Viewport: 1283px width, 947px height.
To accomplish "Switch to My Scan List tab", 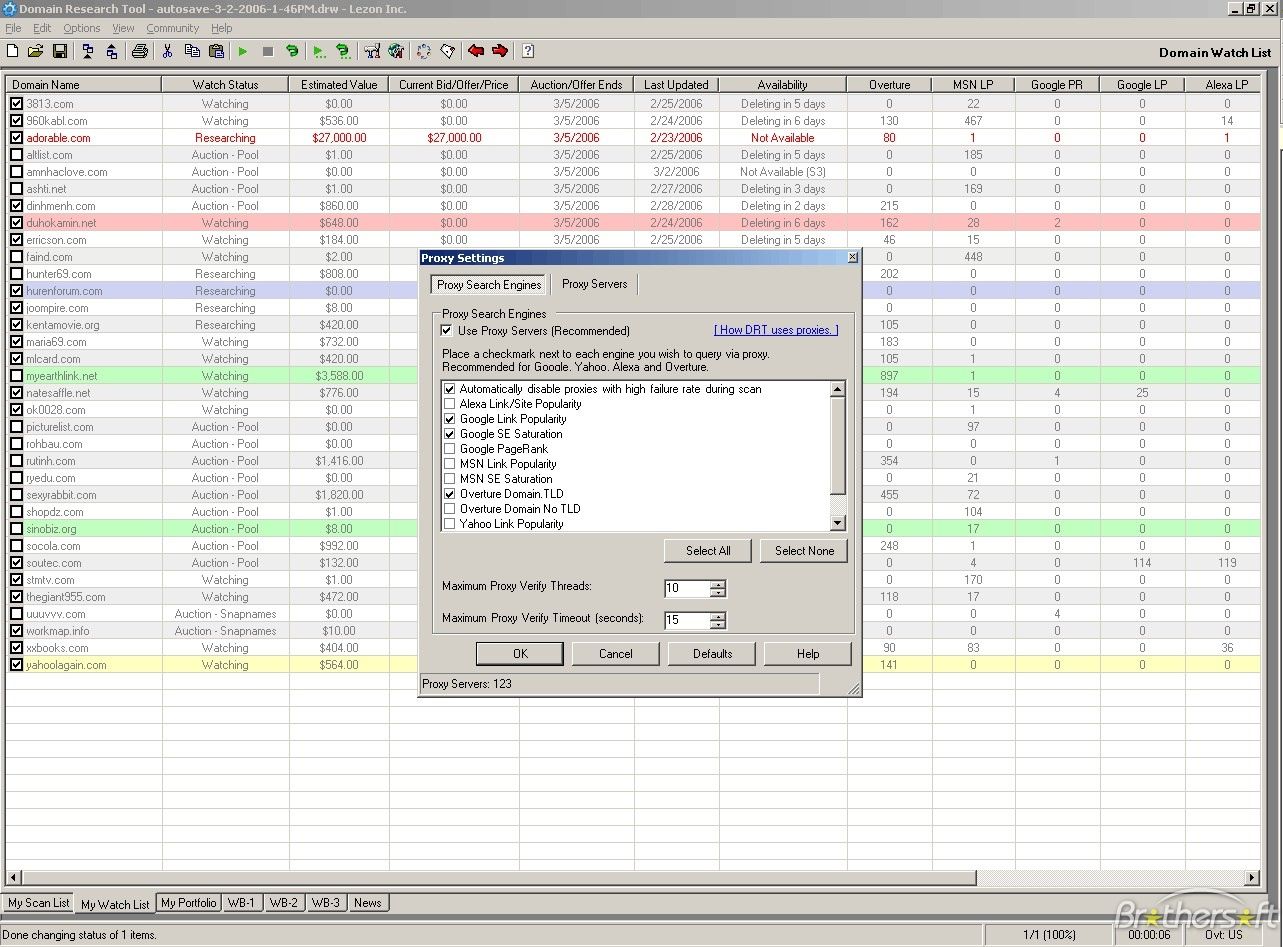I will click(39, 903).
